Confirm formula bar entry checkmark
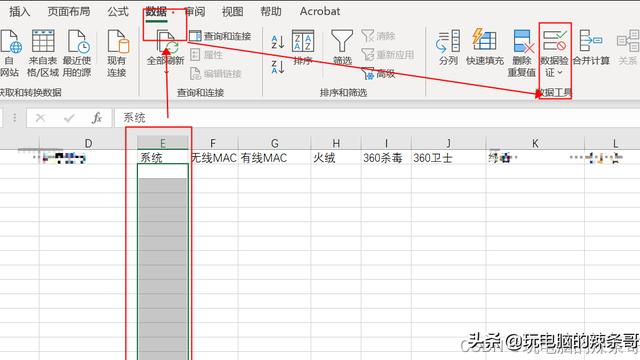Screen dimensions: 640x360 [69, 118]
